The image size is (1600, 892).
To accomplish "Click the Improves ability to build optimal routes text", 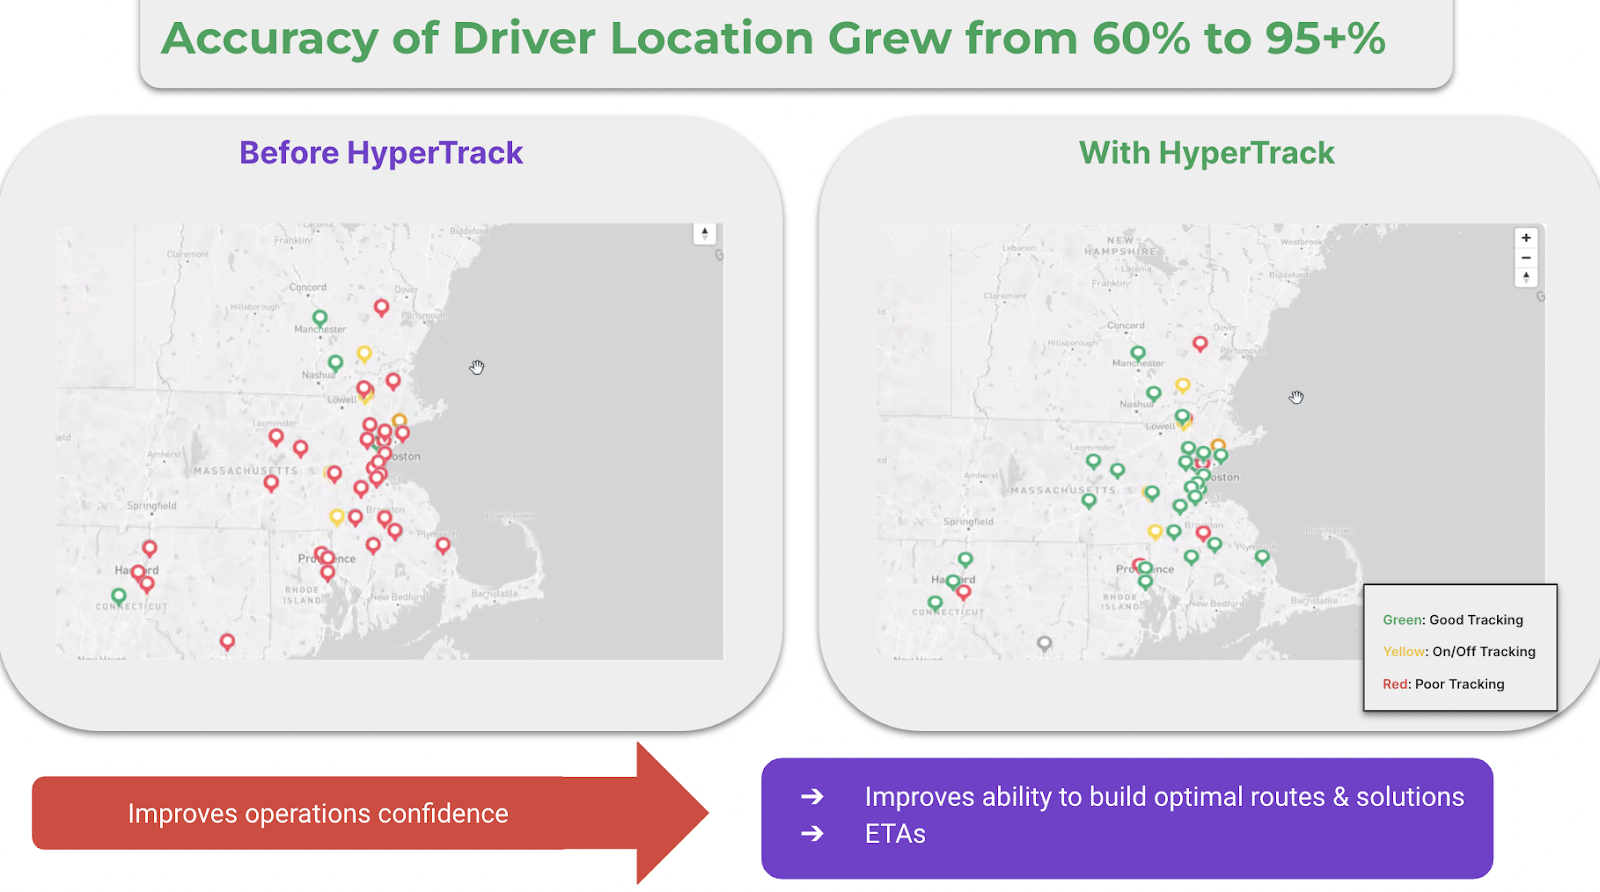I will click(x=1164, y=797).
